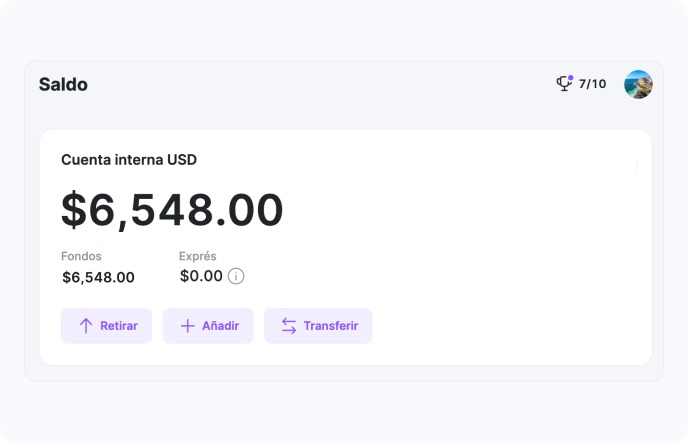The height and width of the screenshot is (443, 688).
Task: Click the 7/10 progress counter
Action: coord(592,84)
